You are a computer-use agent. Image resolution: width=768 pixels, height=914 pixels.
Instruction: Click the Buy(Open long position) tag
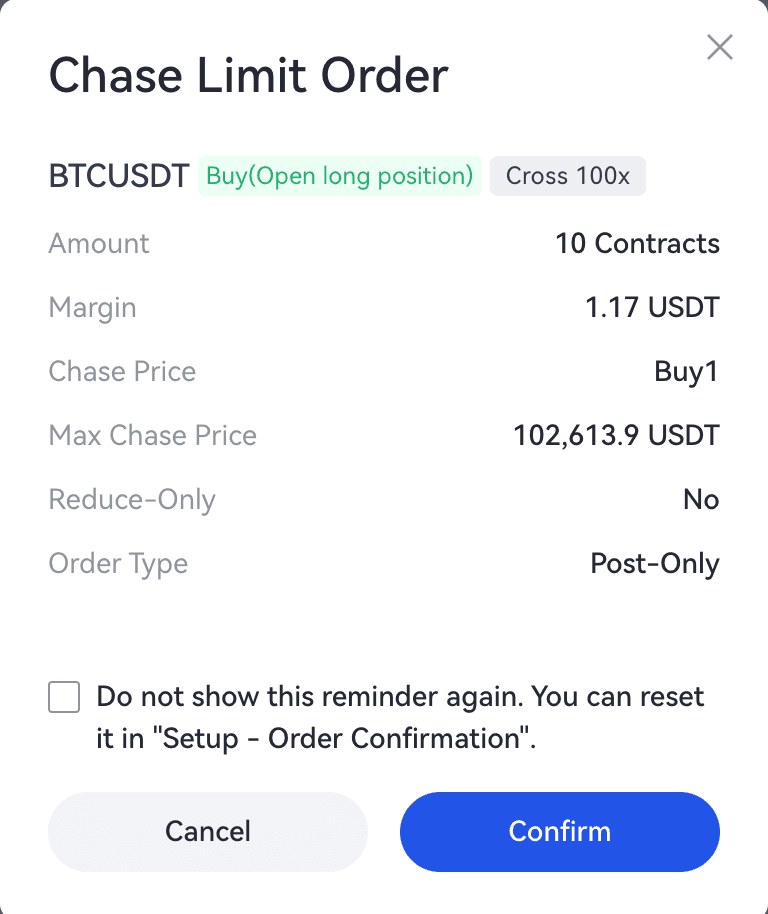coord(339,176)
